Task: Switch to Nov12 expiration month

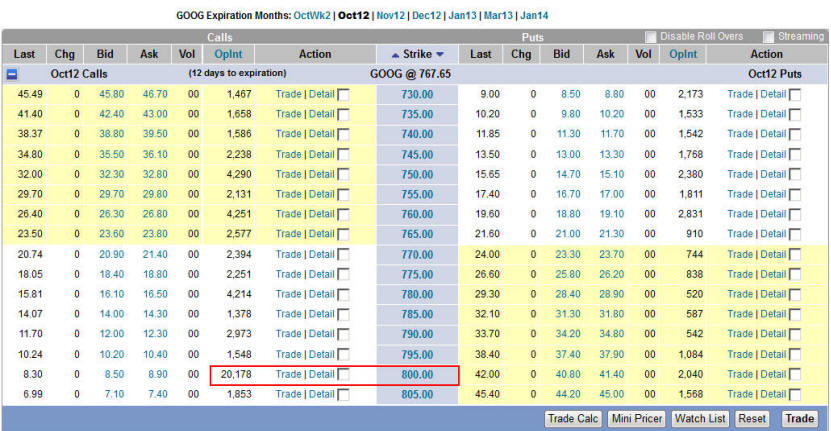Action: point(392,16)
